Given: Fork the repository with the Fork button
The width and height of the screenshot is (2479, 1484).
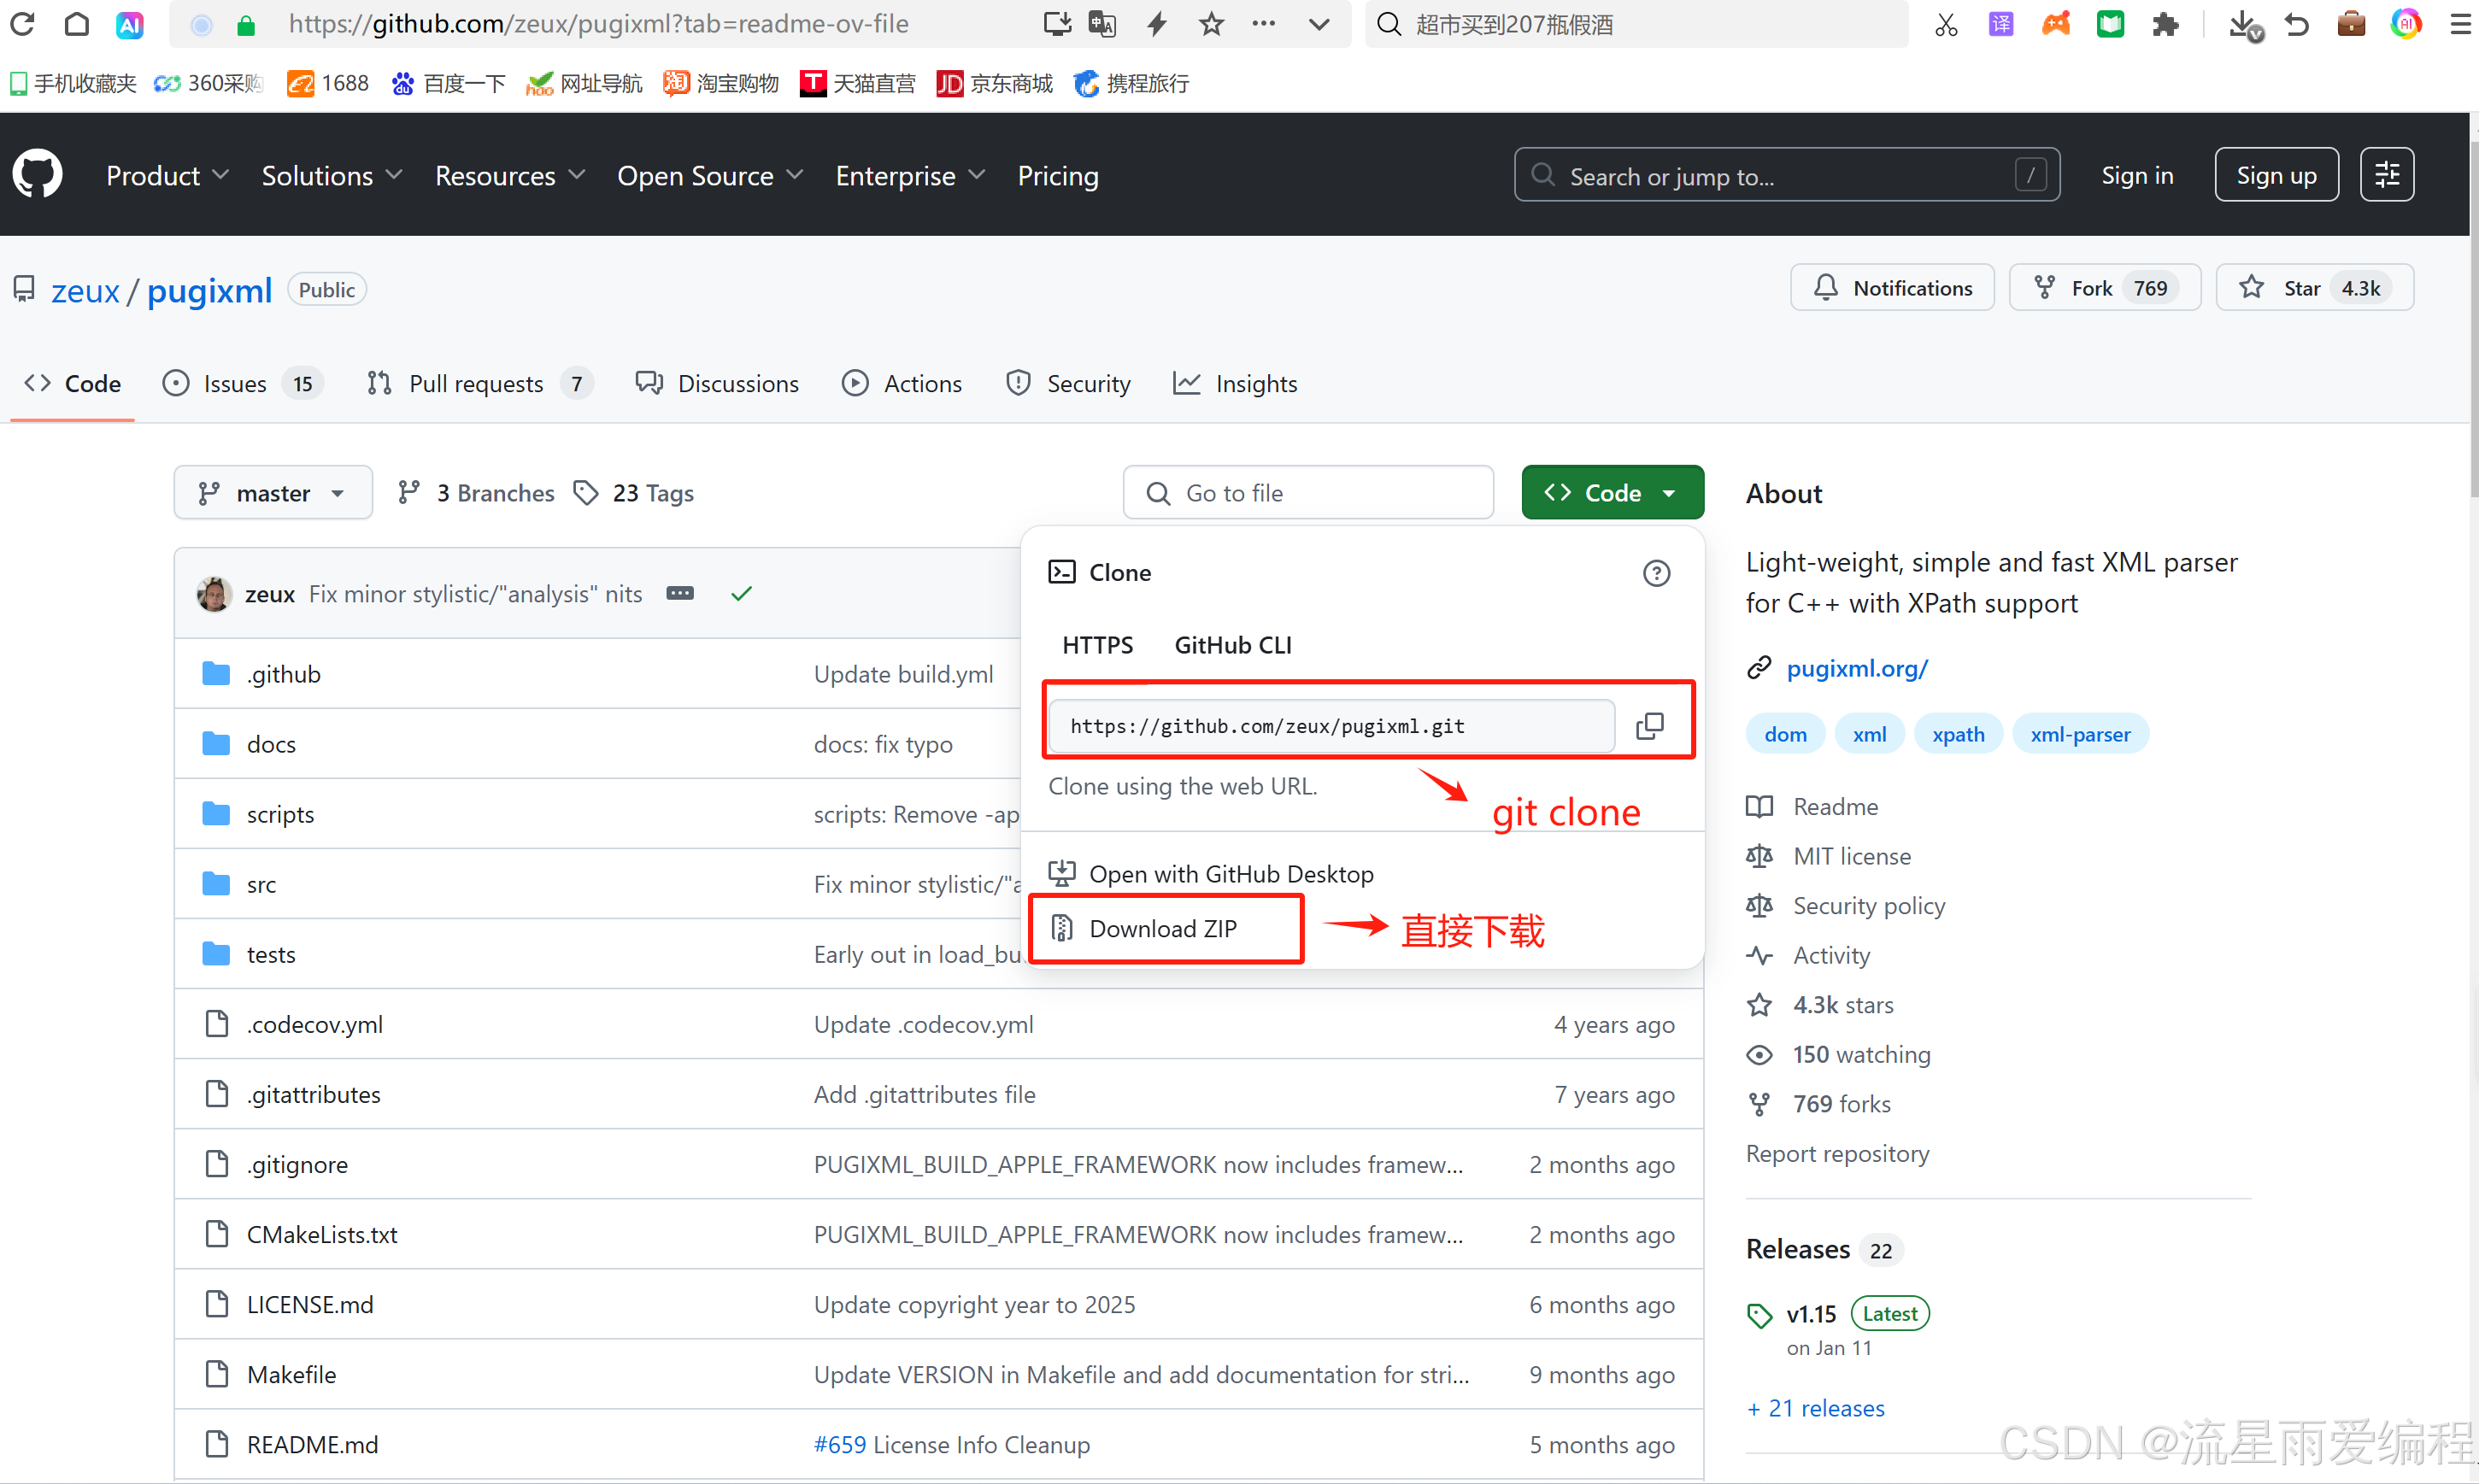Looking at the screenshot, I should pyautogui.click(x=2105, y=288).
